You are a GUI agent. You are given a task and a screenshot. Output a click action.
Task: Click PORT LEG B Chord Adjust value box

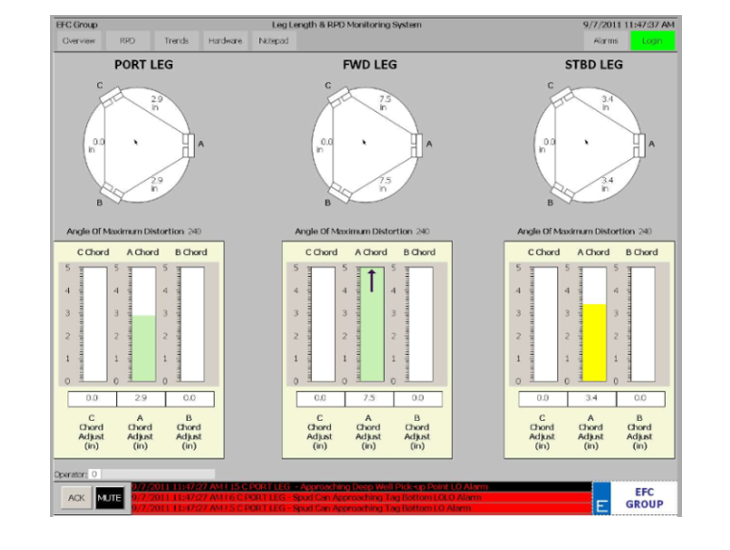click(190, 399)
